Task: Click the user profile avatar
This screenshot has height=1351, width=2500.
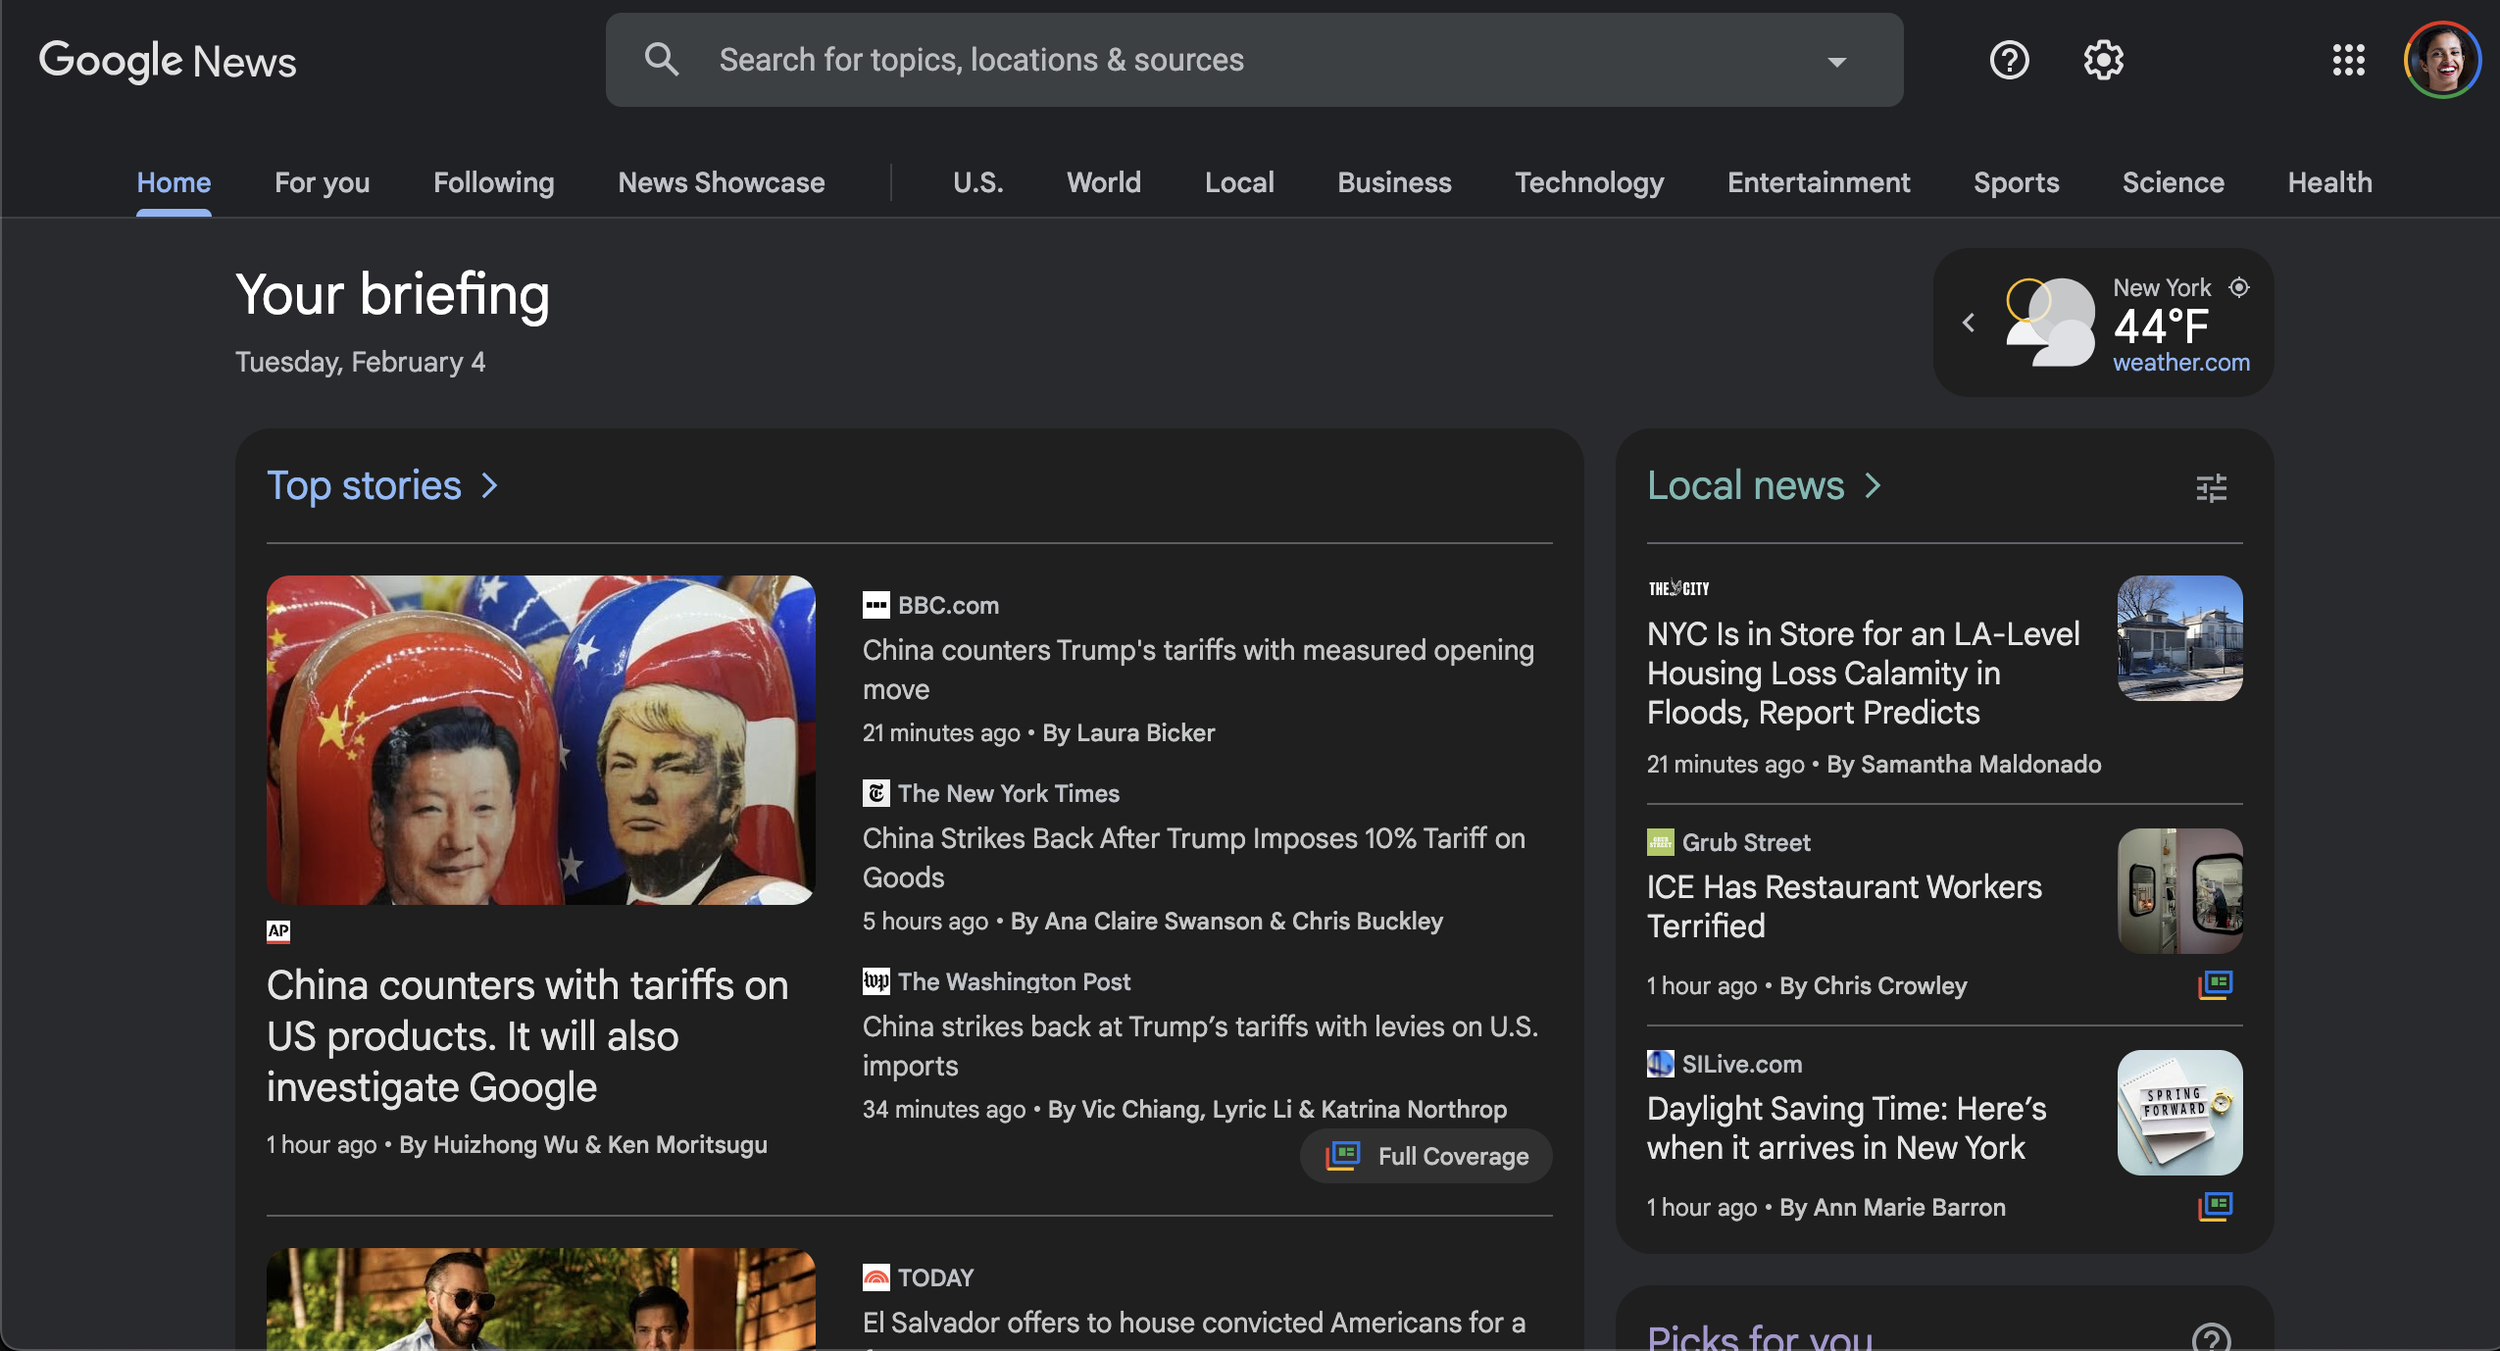Action: tap(2441, 60)
